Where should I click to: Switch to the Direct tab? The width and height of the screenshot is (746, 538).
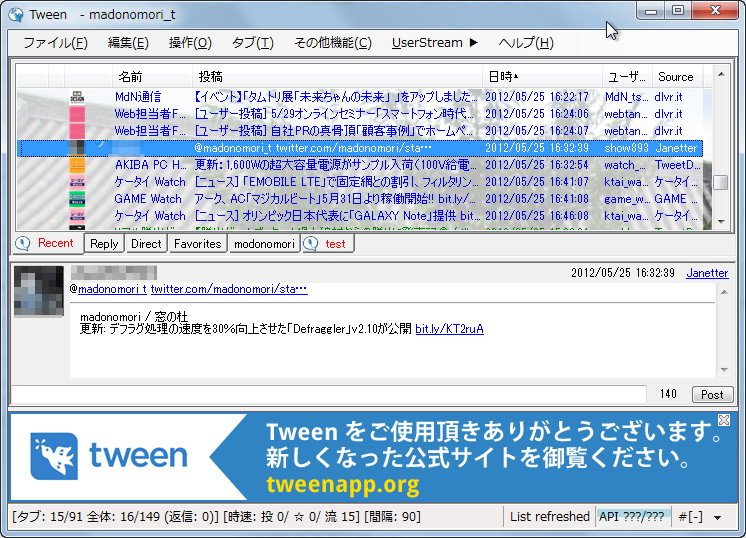click(146, 244)
